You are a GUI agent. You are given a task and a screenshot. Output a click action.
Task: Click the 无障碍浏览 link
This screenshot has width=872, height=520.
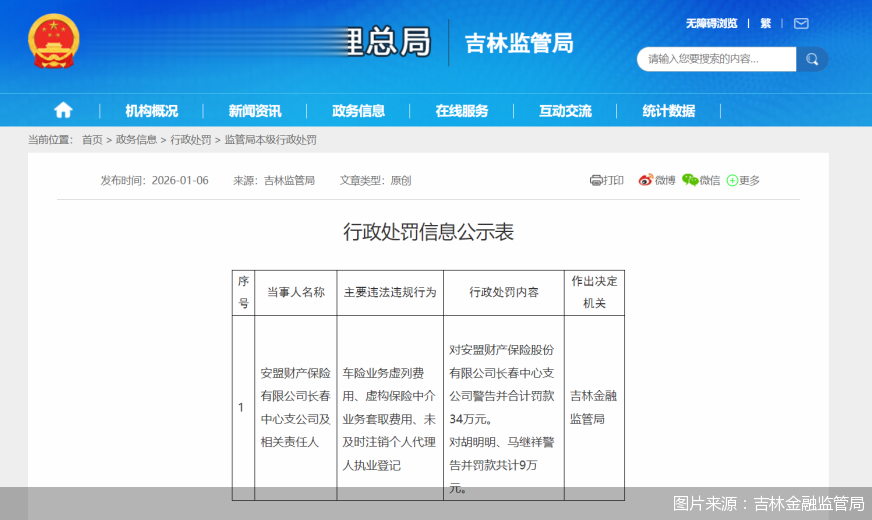[x=711, y=23]
